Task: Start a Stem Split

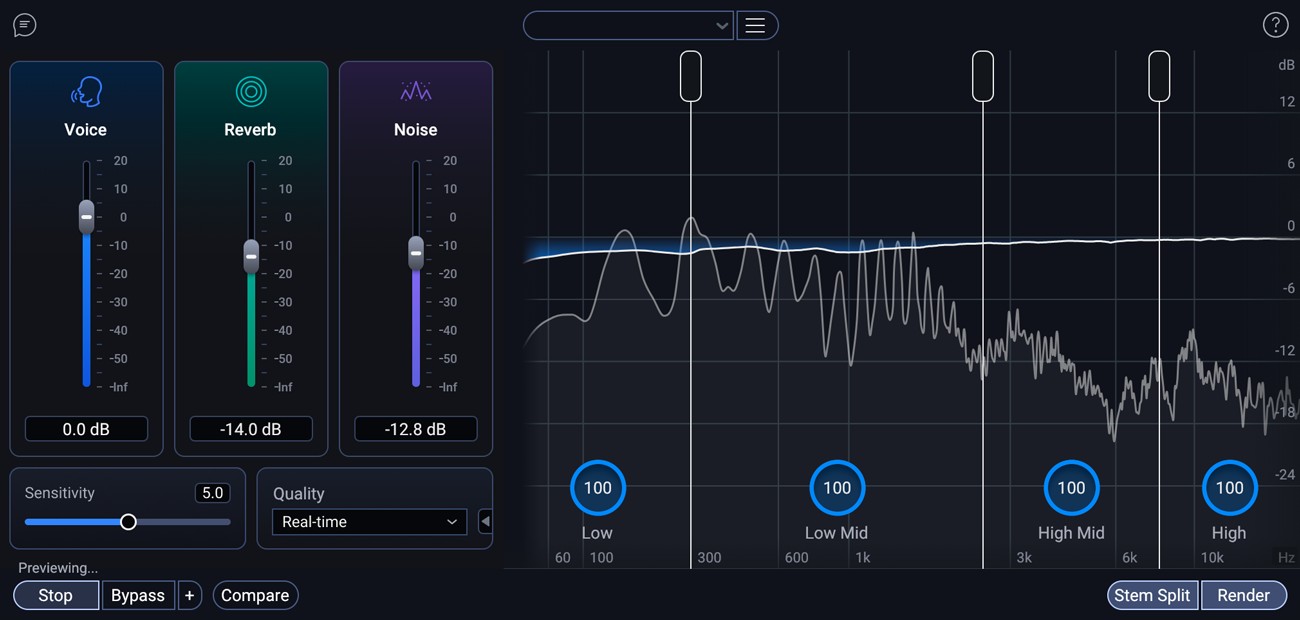Action: 1152,595
